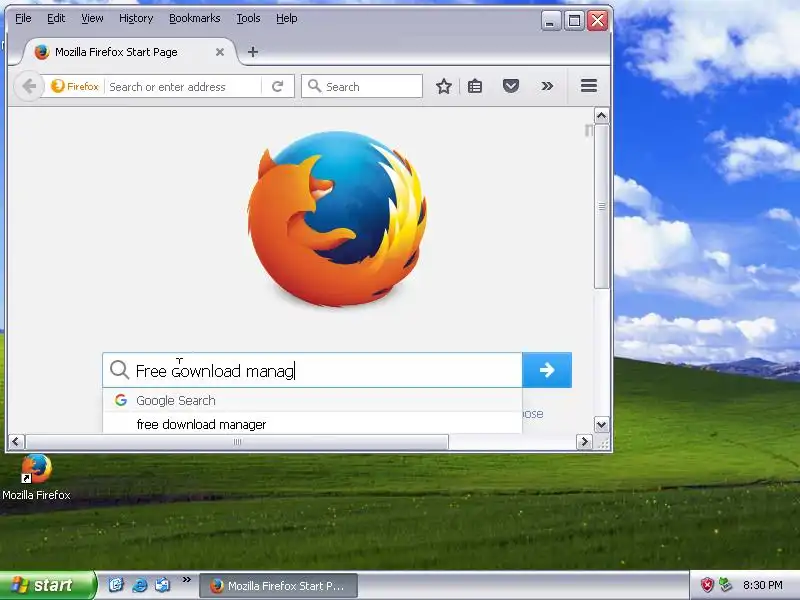Select the Mozilla Firefox Start Page tab
800x600 pixels.
130,52
